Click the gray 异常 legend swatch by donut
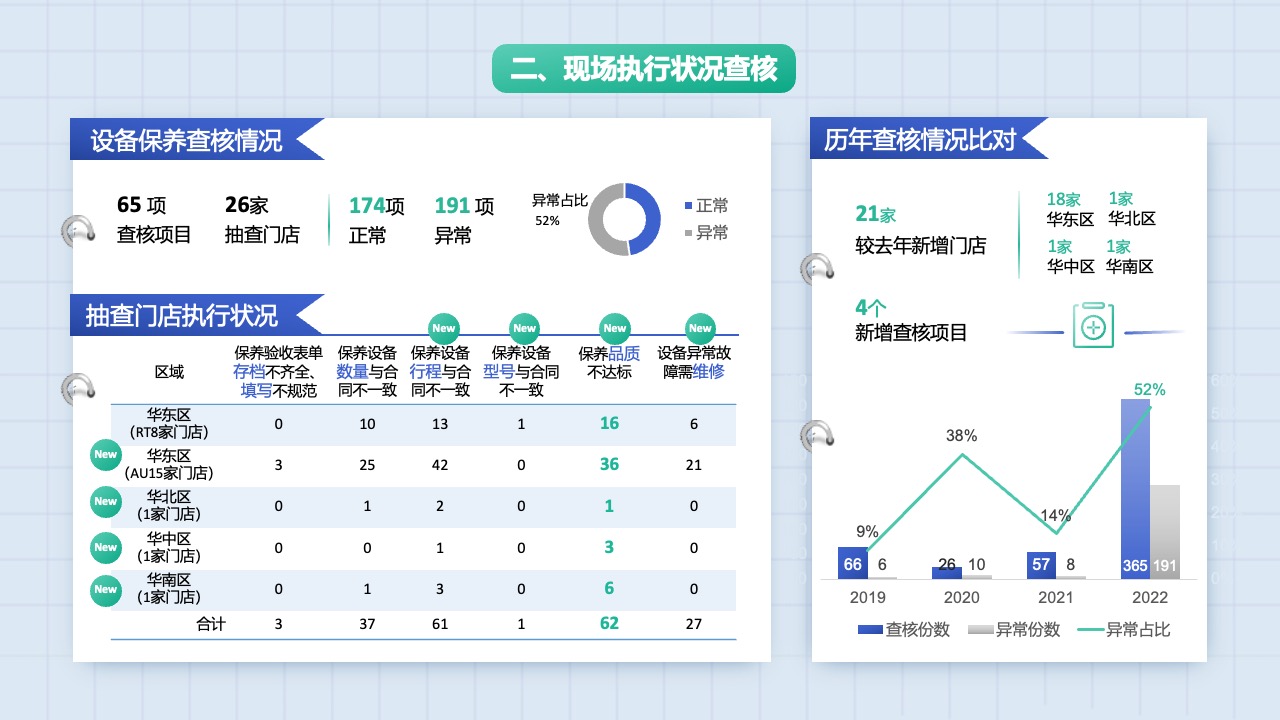1280x720 pixels. [688, 233]
